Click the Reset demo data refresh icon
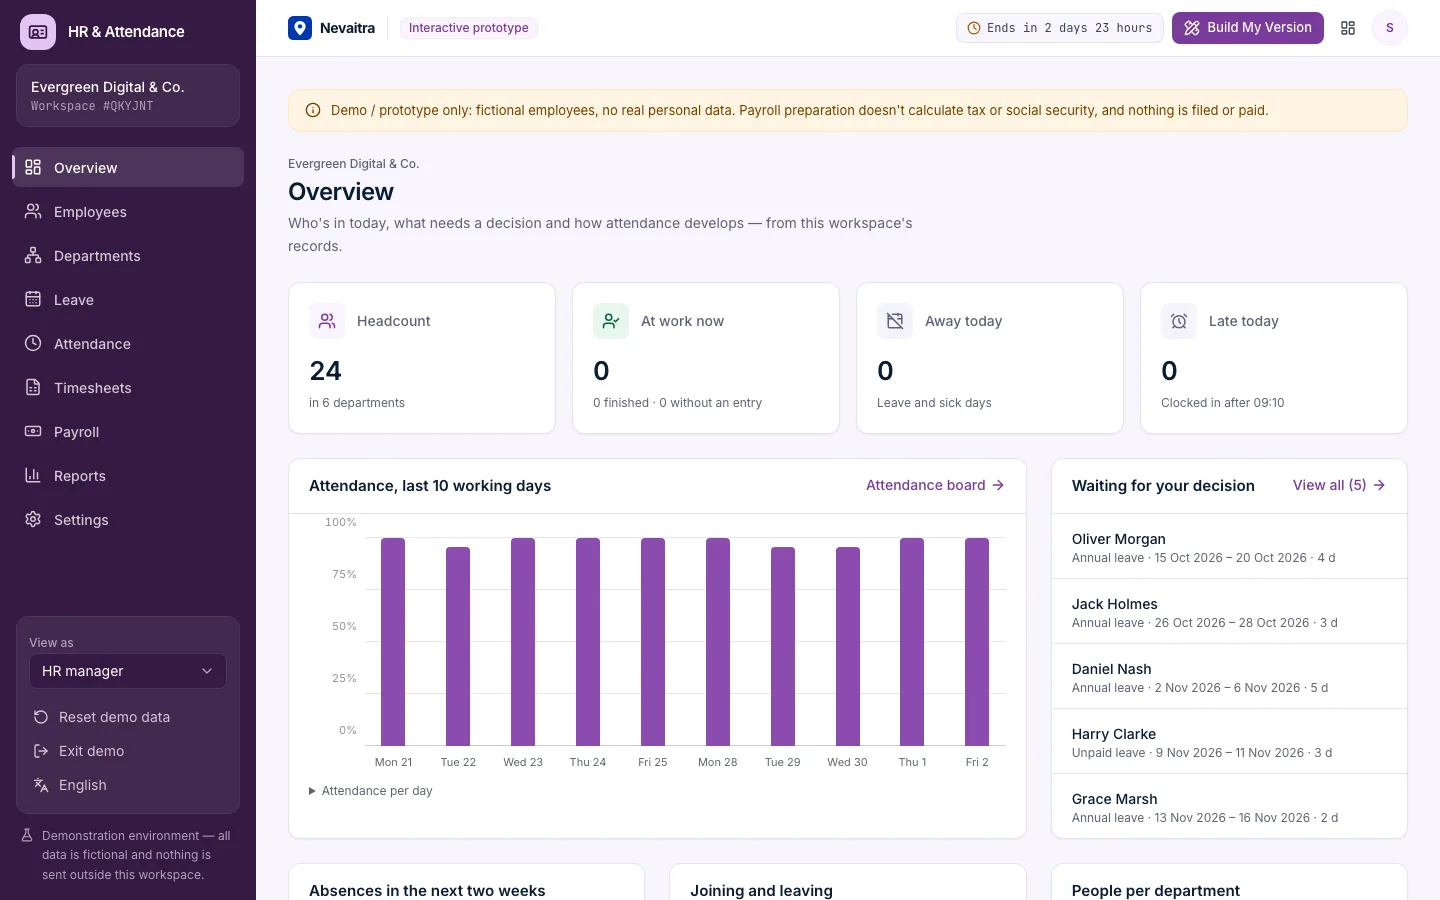1440x900 pixels. tap(41, 717)
